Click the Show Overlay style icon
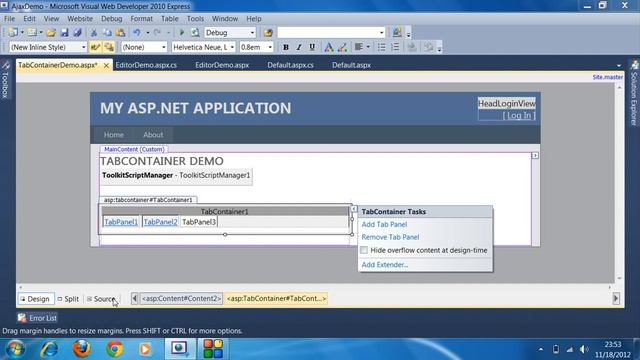 click(109, 47)
